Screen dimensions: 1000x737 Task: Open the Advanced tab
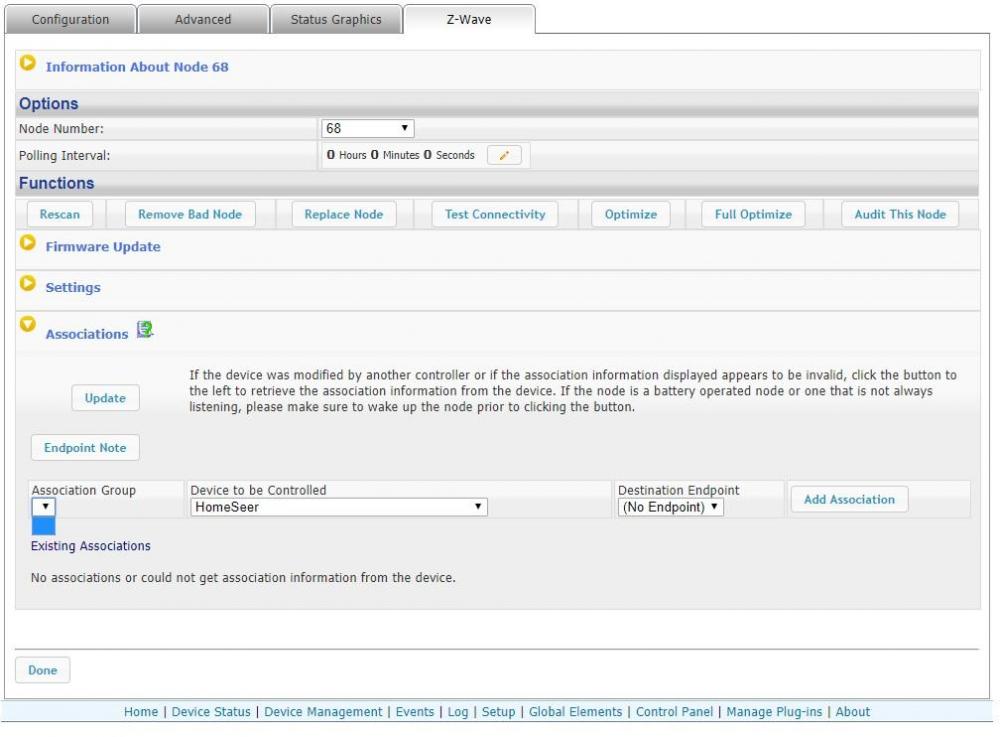click(203, 20)
